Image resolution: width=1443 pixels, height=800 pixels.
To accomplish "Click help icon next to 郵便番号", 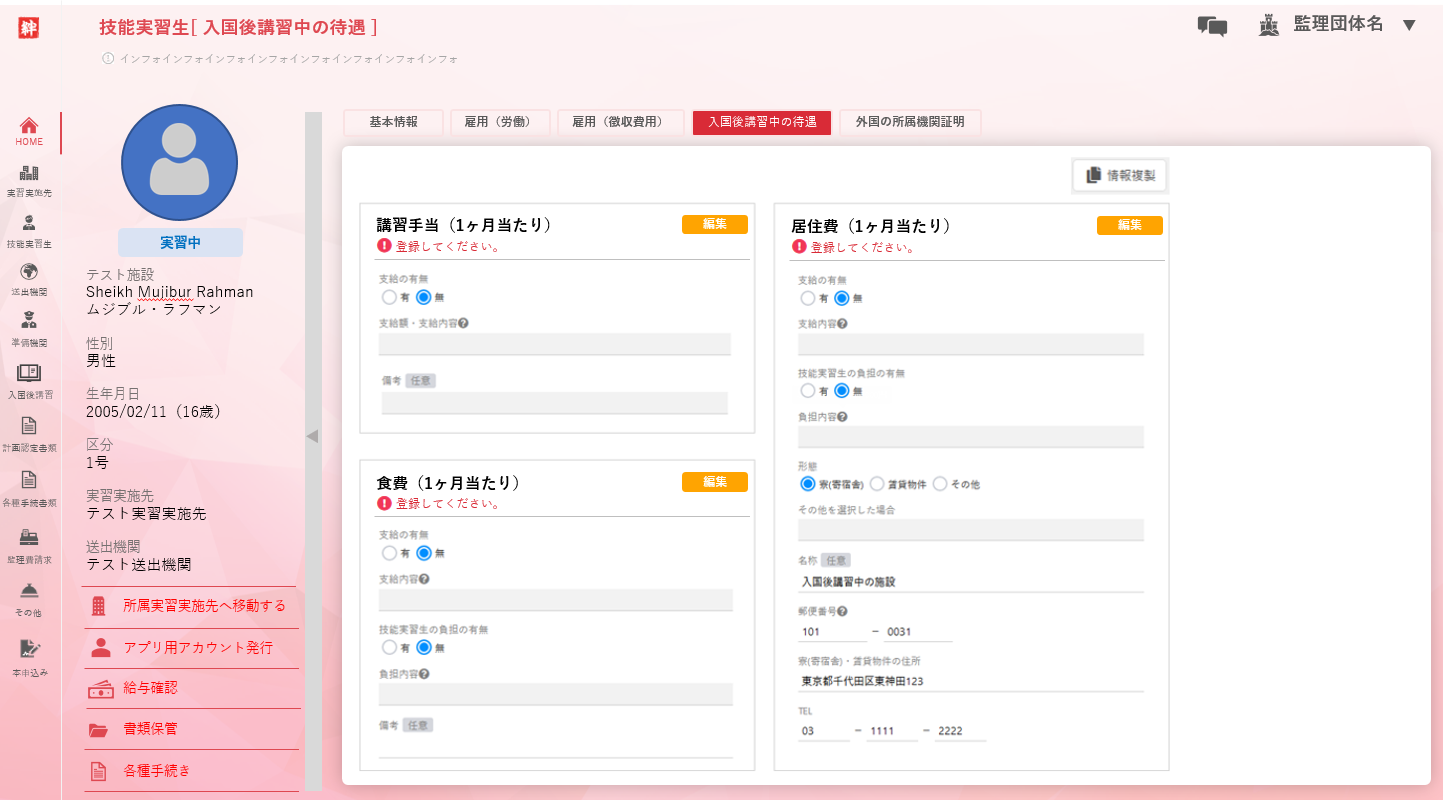I will click(843, 611).
